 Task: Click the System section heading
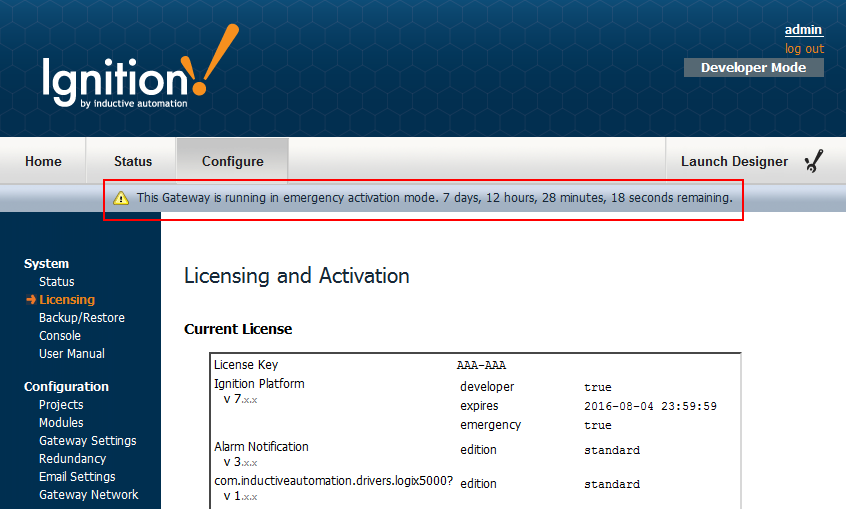pyautogui.click(x=46, y=264)
